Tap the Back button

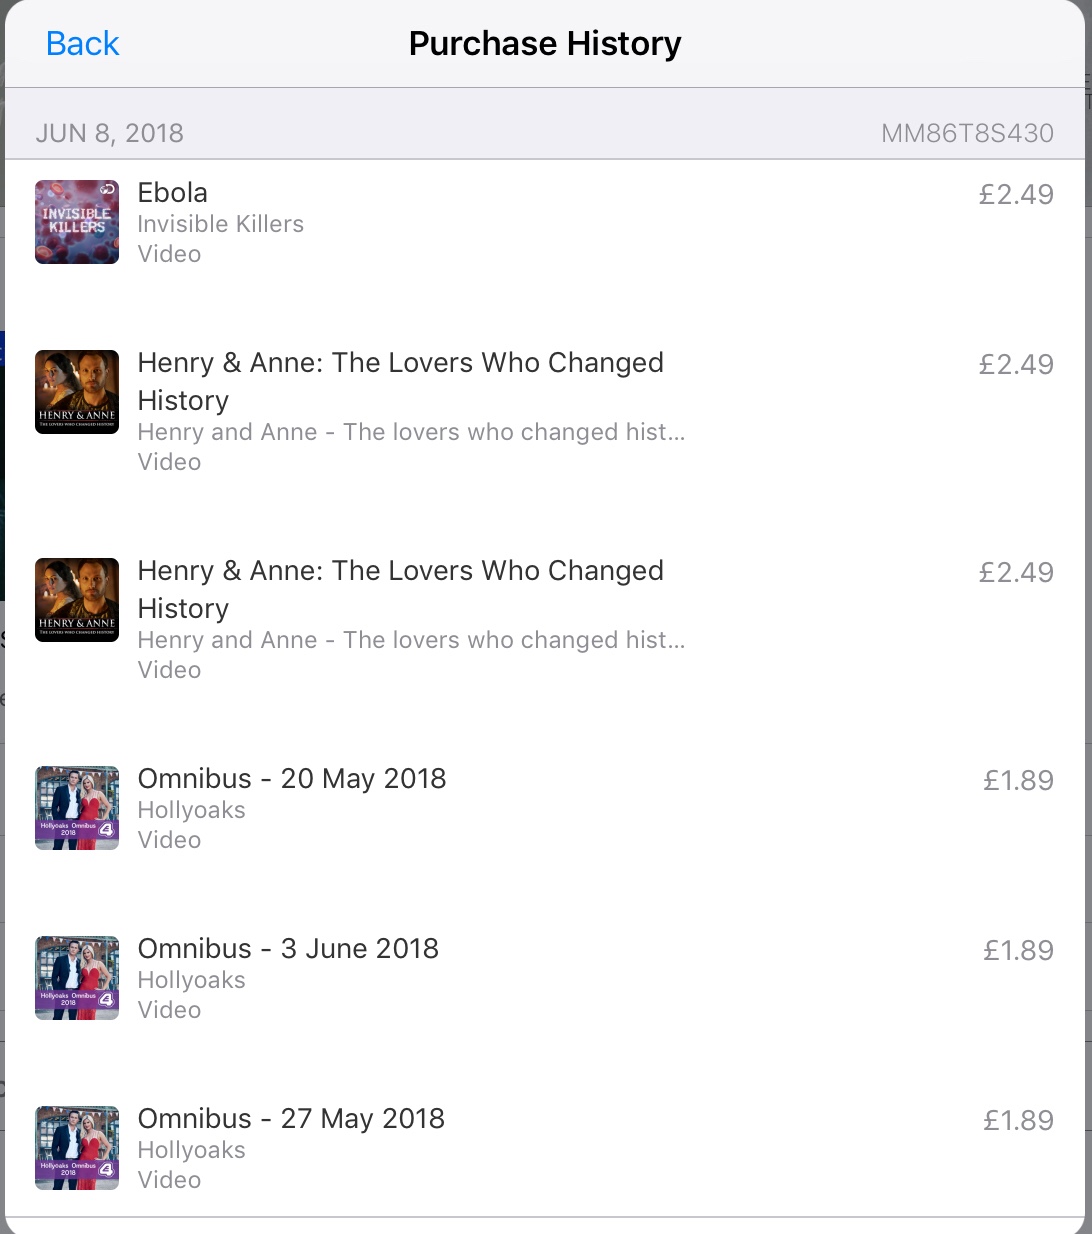tap(82, 44)
